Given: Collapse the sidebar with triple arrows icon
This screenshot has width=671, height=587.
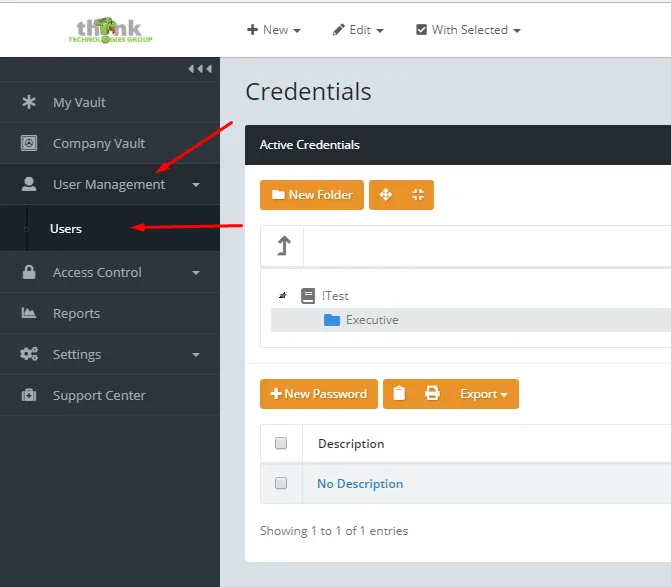Looking at the screenshot, I should click(200, 69).
